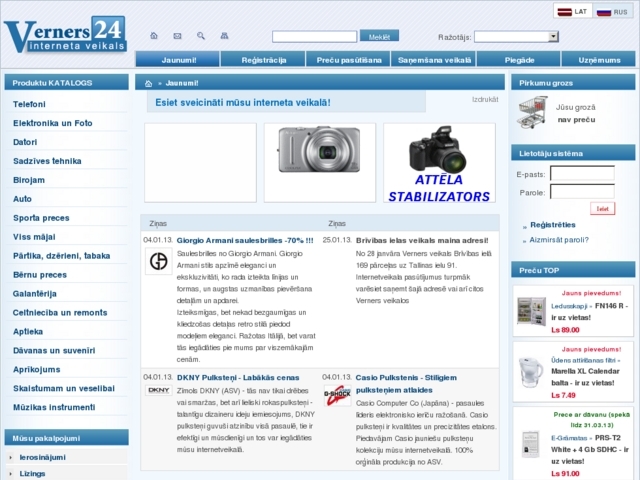Image resolution: width=640 pixels, height=480 pixels.
Task: Click the magnifier search icon in header
Action: pyautogui.click(x=201, y=36)
